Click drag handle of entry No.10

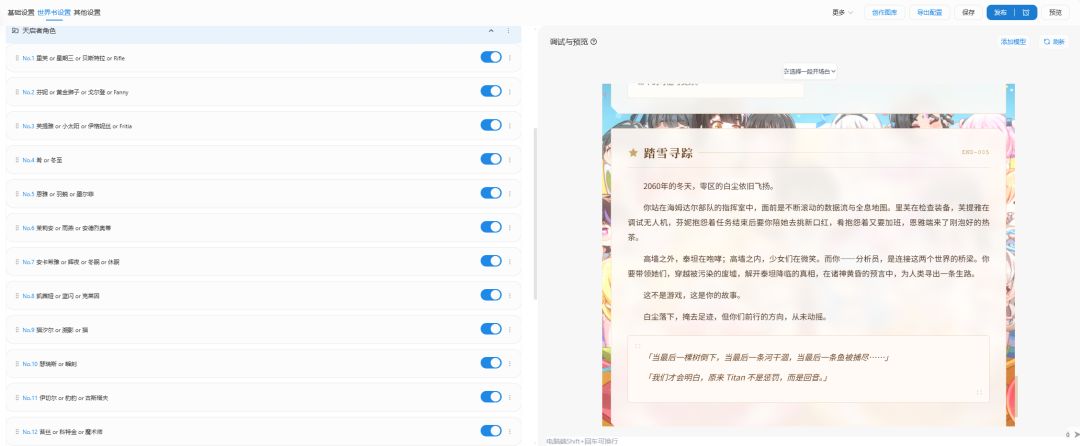pyautogui.click(x=17, y=363)
